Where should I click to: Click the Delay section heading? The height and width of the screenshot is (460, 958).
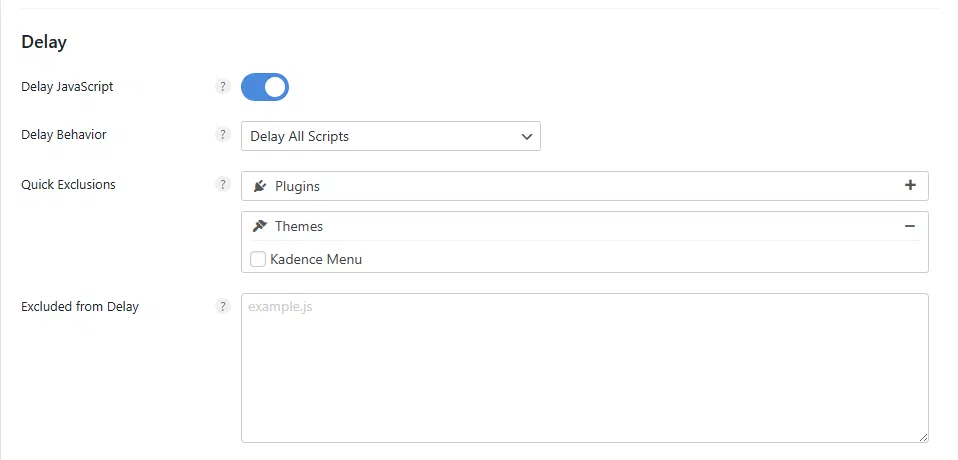pyautogui.click(x=44, y=42)
